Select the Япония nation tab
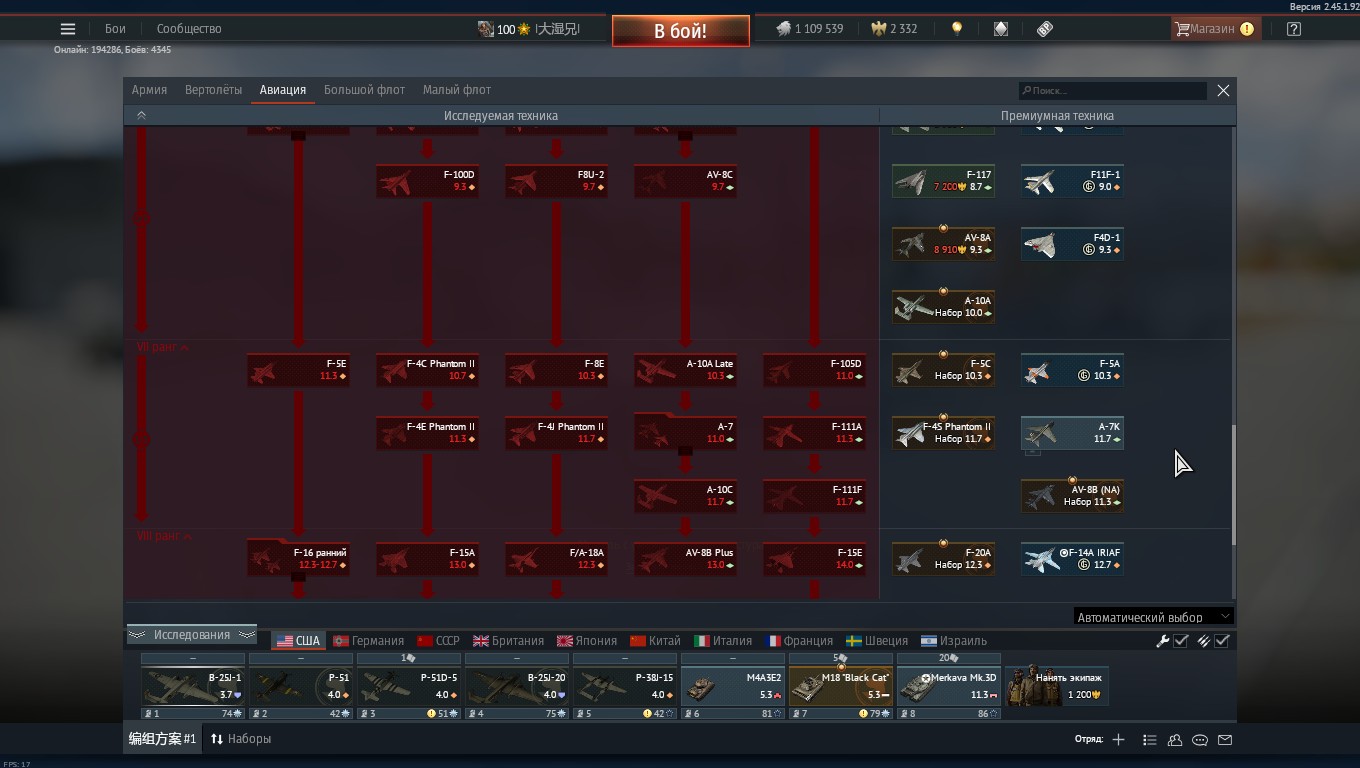This screenshot has height=768, width=1360. (x=587, y=641)
